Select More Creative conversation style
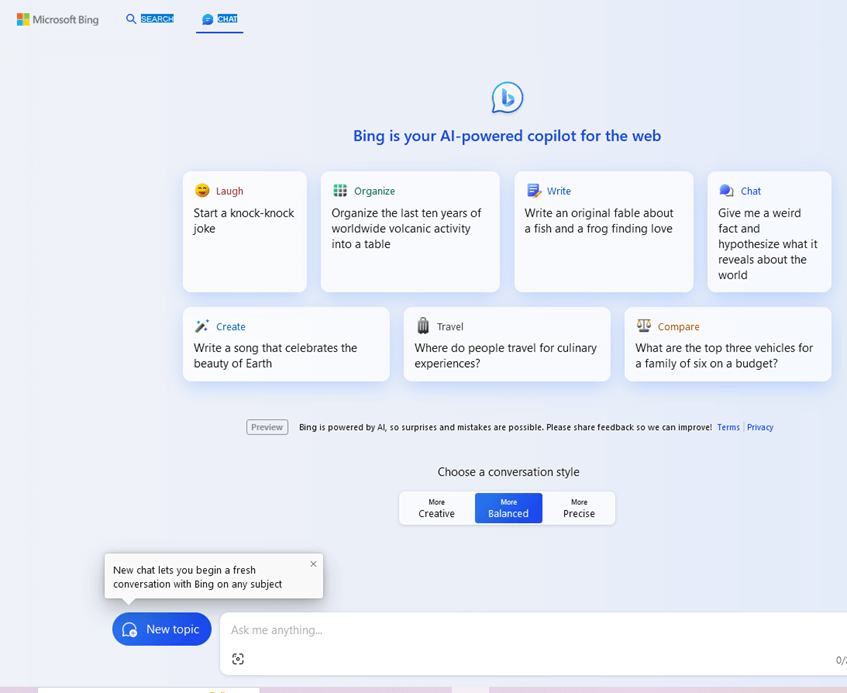Image resolution: width=847 pixels, height=693 pixels. point(436,508)
